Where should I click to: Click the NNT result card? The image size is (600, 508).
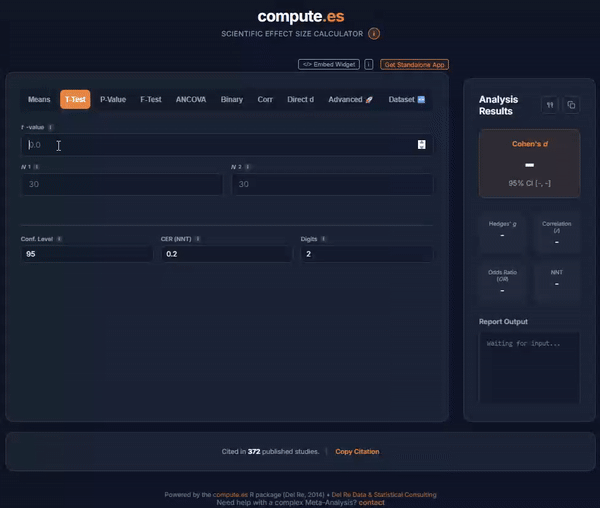(x=556, y=282)
